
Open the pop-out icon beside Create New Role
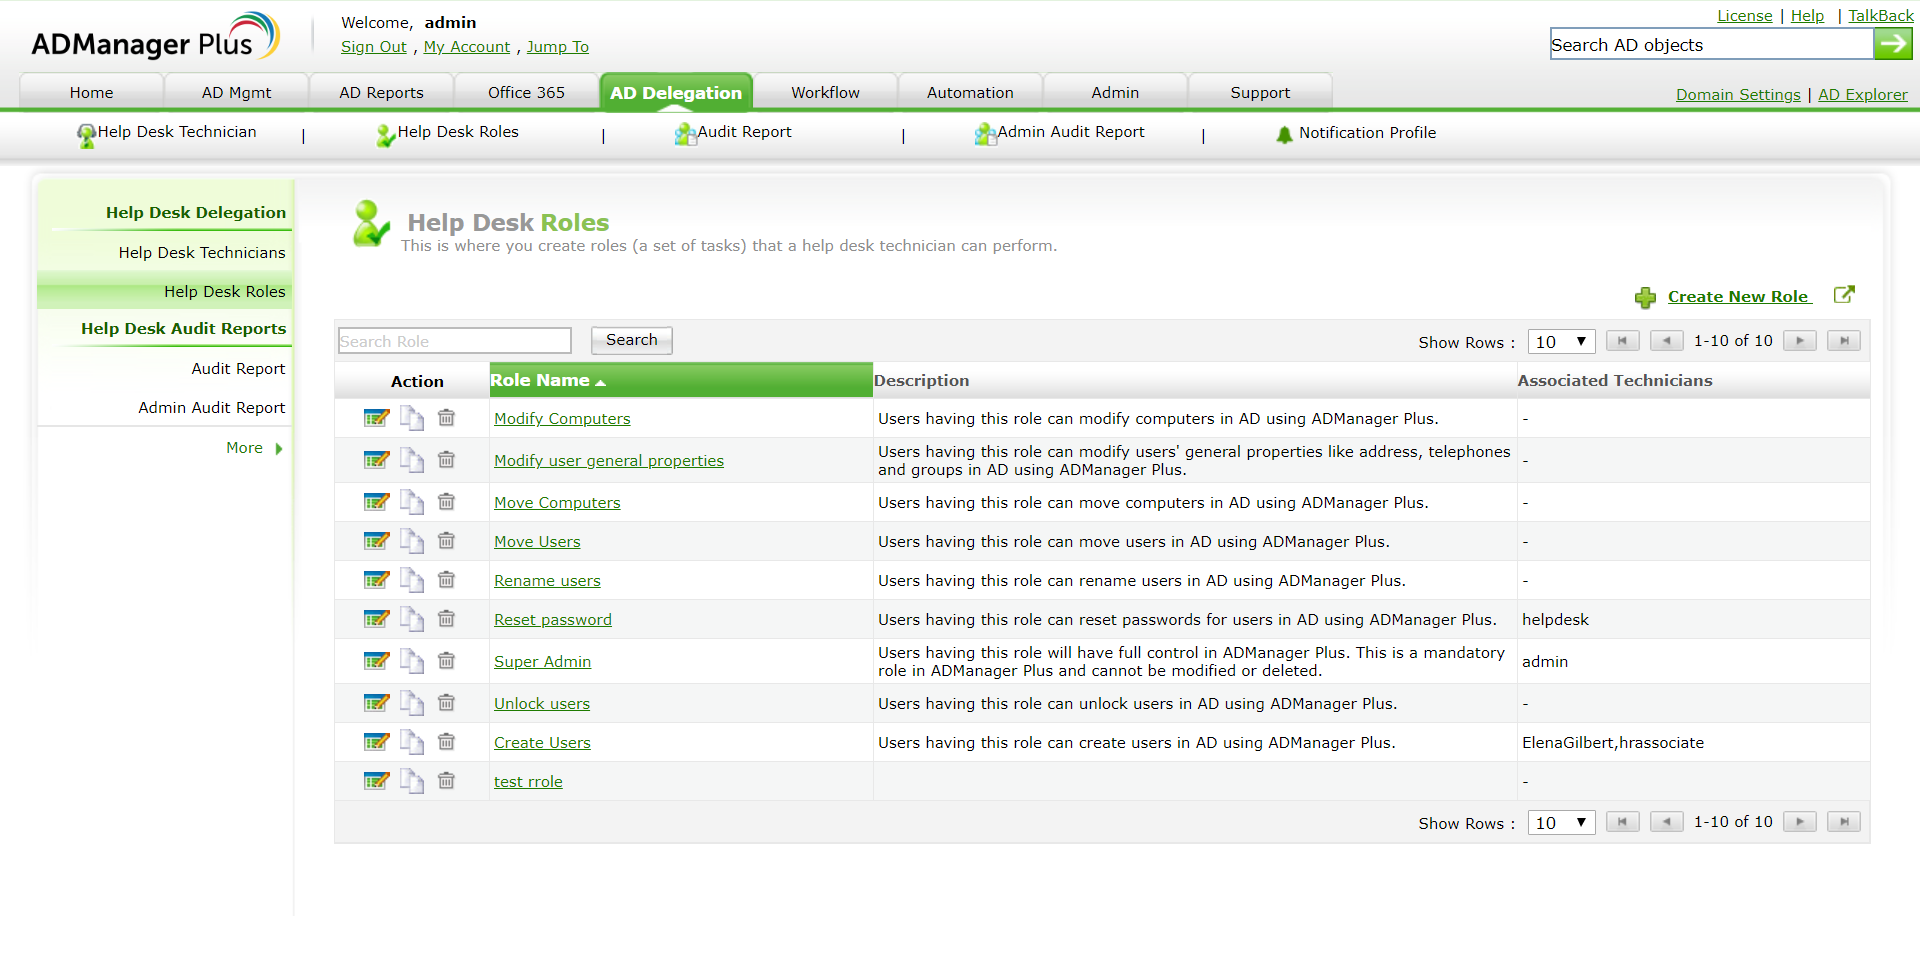click(1844, 295)
